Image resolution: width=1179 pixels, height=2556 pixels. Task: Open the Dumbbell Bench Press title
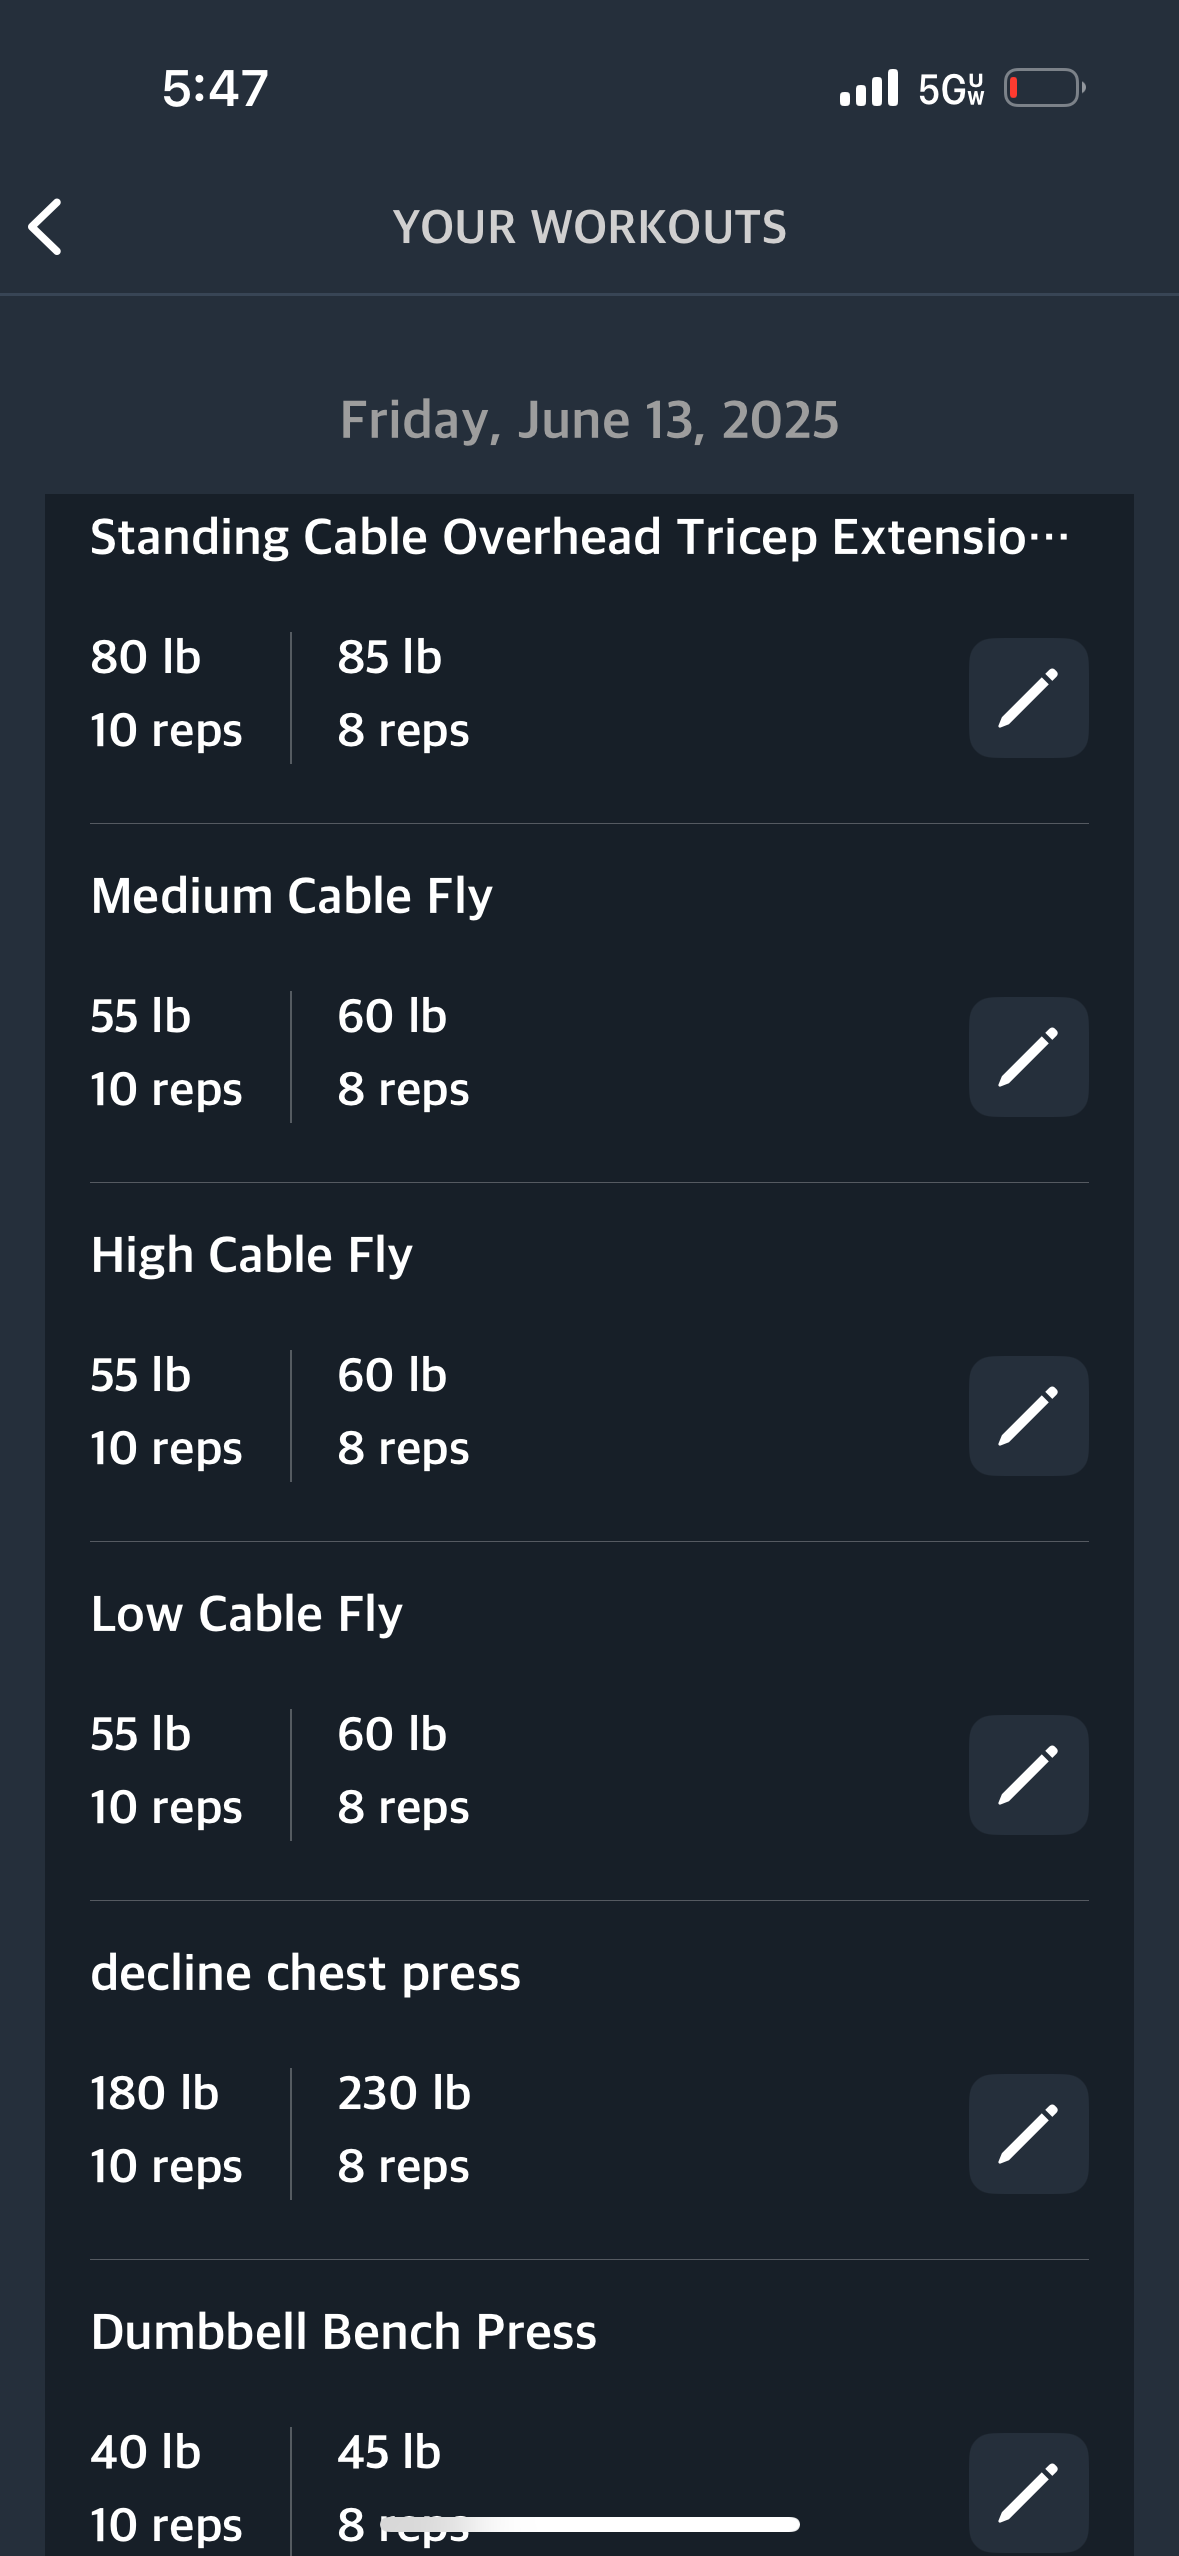pyautogui.click(x=344, y=2331)
